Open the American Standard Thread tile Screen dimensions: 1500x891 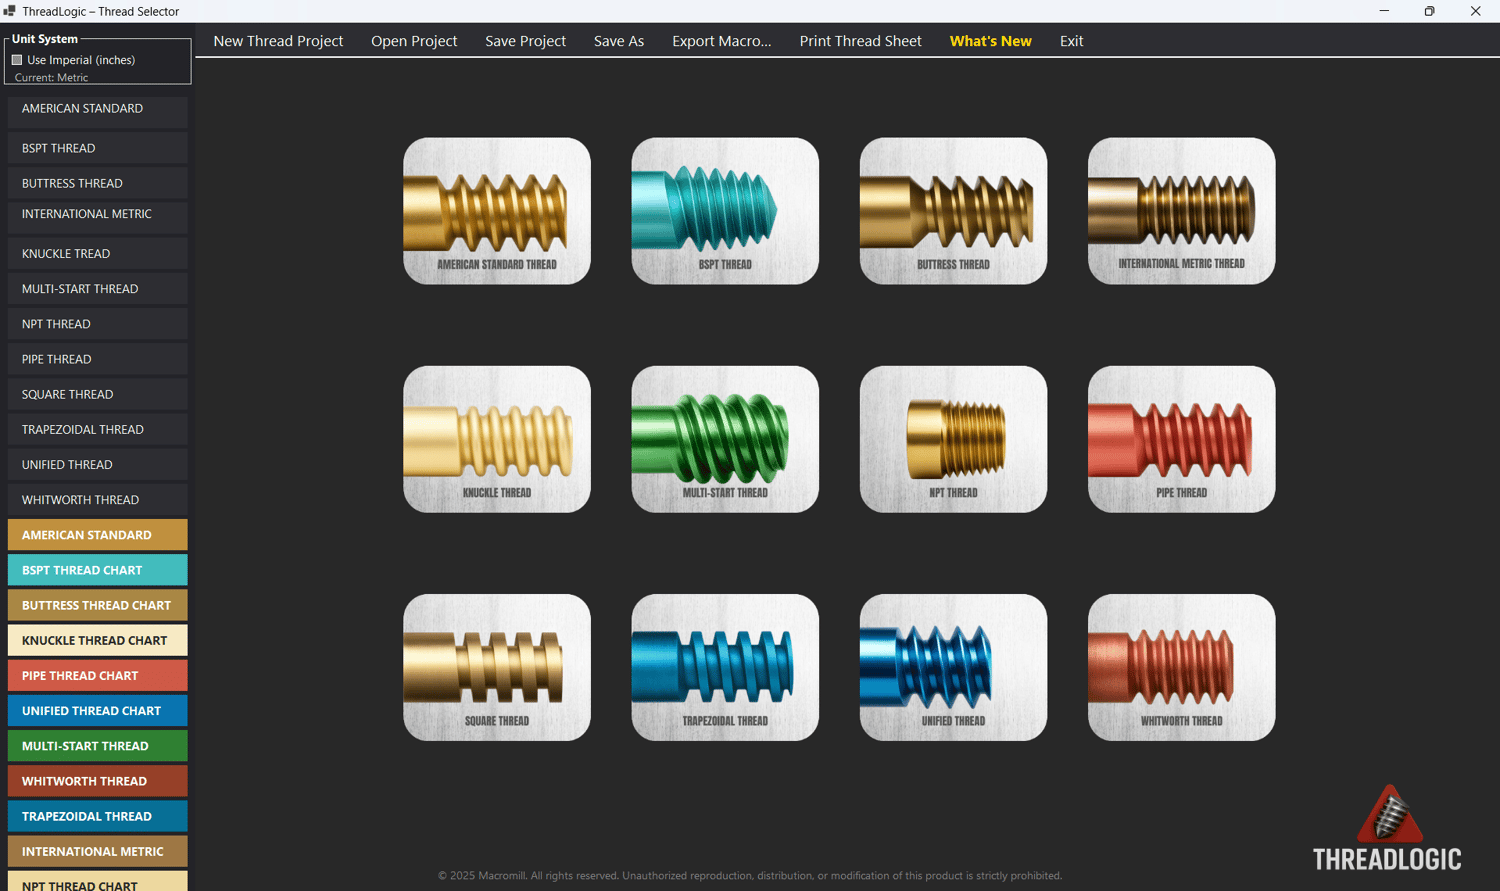tap(497, 211)
